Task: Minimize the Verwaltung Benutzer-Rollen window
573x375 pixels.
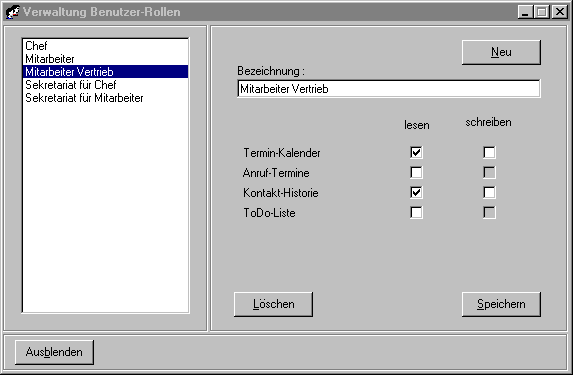Action: click(x=525, y=12)
